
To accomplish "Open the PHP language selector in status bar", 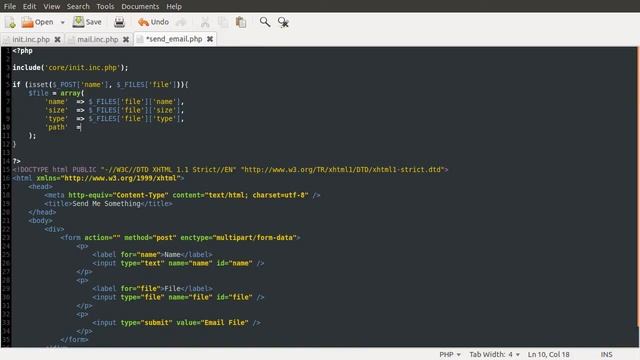I will 450,354.
